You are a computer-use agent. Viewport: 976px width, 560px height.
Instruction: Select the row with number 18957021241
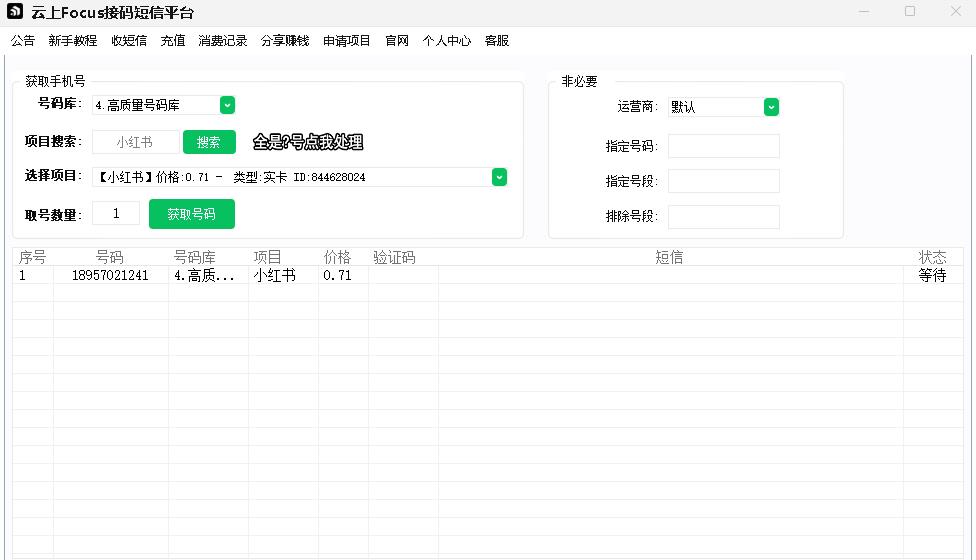110,276
